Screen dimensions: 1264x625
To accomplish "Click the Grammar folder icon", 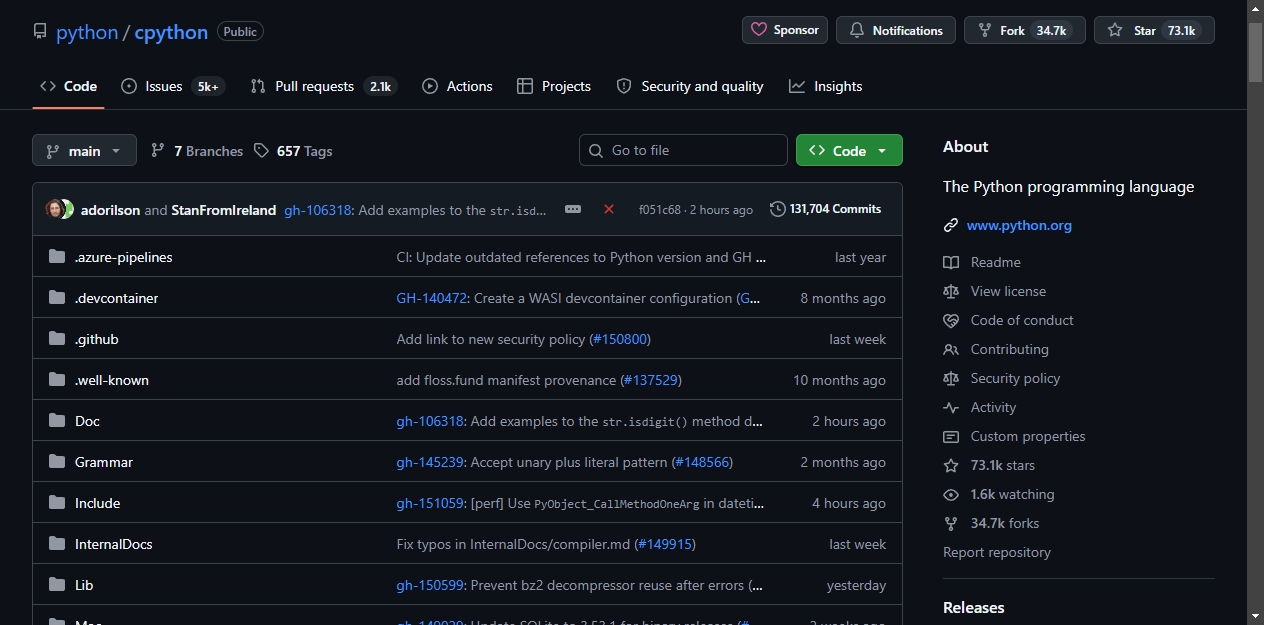I will (x=57, y=462).
